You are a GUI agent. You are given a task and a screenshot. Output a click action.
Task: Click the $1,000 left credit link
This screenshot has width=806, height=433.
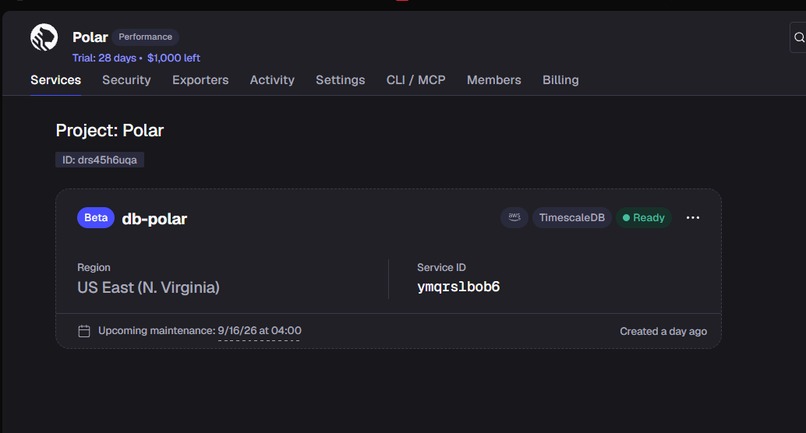[174, 58]
